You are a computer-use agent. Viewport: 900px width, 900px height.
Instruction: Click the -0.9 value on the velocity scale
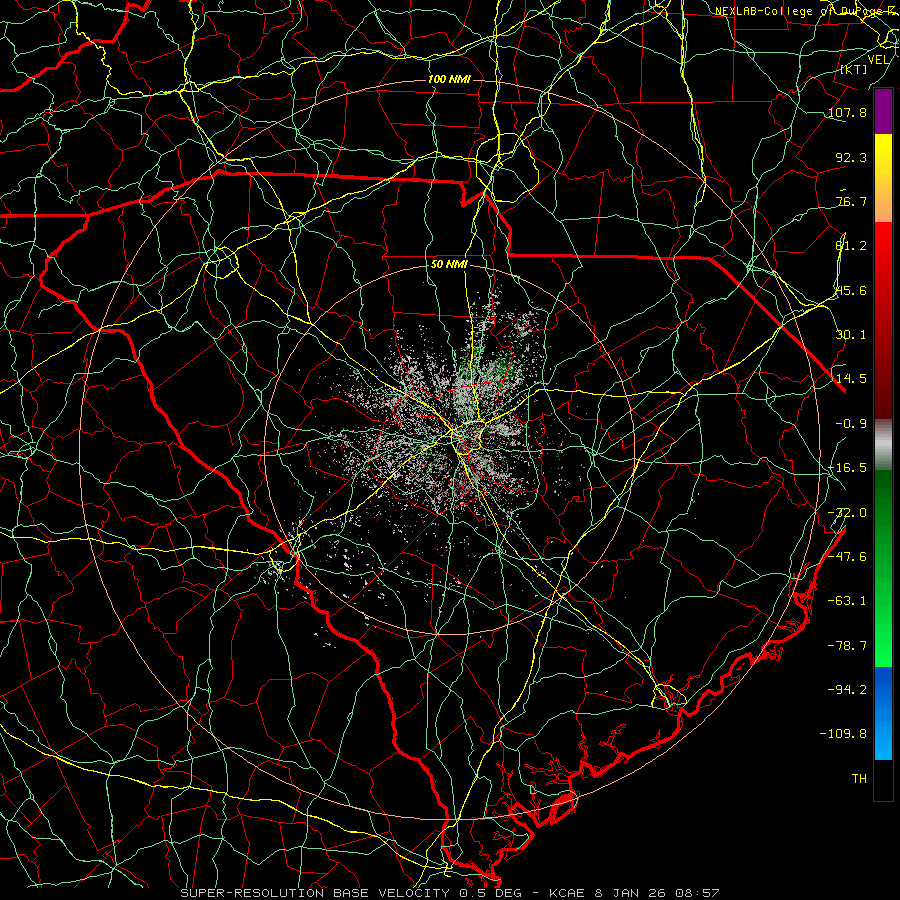coord(851,424)
